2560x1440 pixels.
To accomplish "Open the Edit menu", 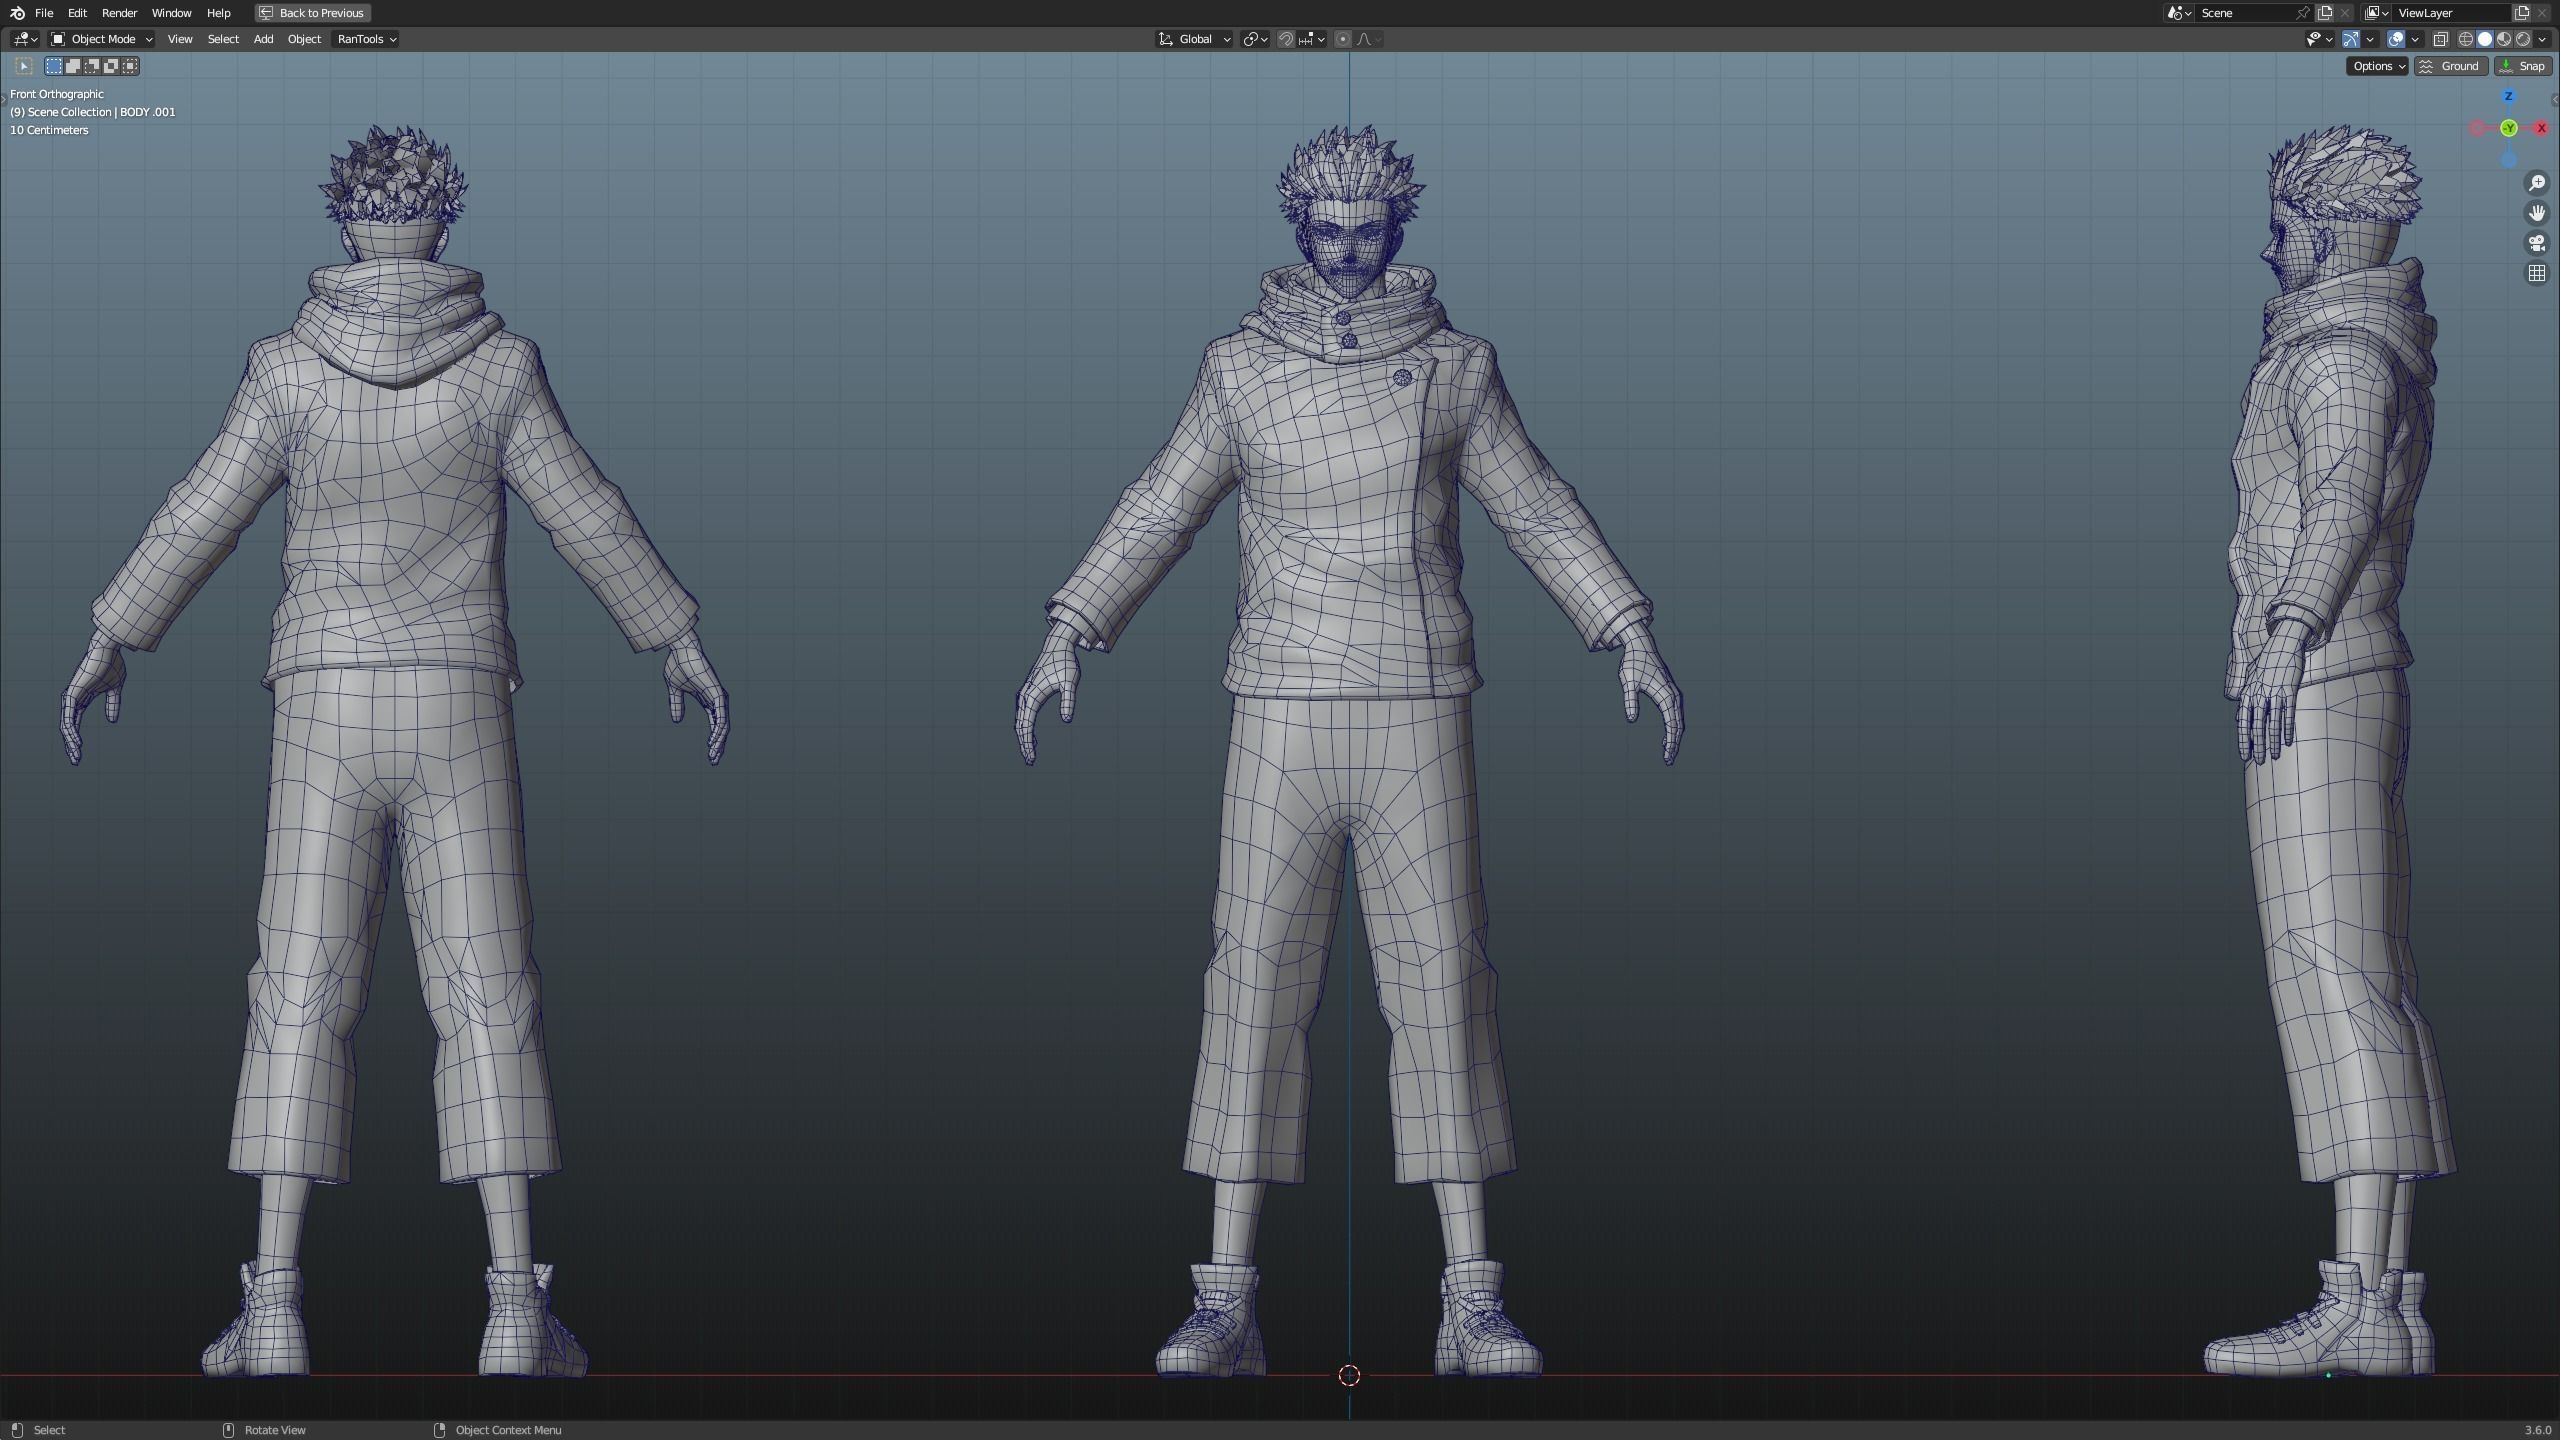I will coord(77,13).
